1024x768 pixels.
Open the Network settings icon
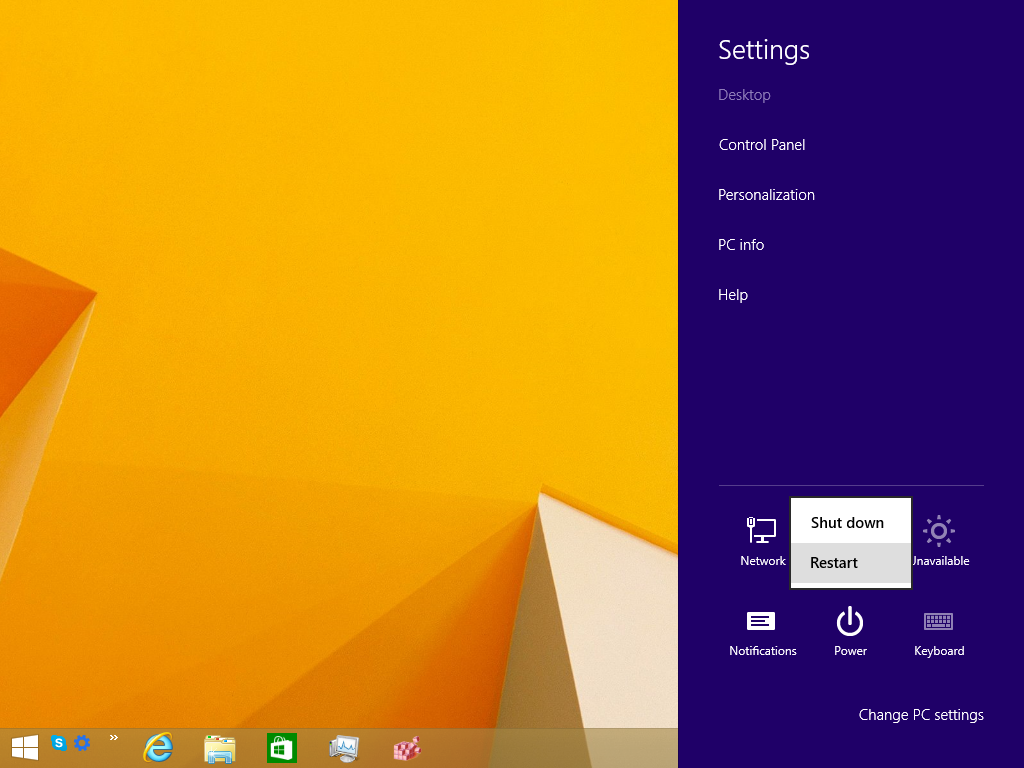(762, 541)
